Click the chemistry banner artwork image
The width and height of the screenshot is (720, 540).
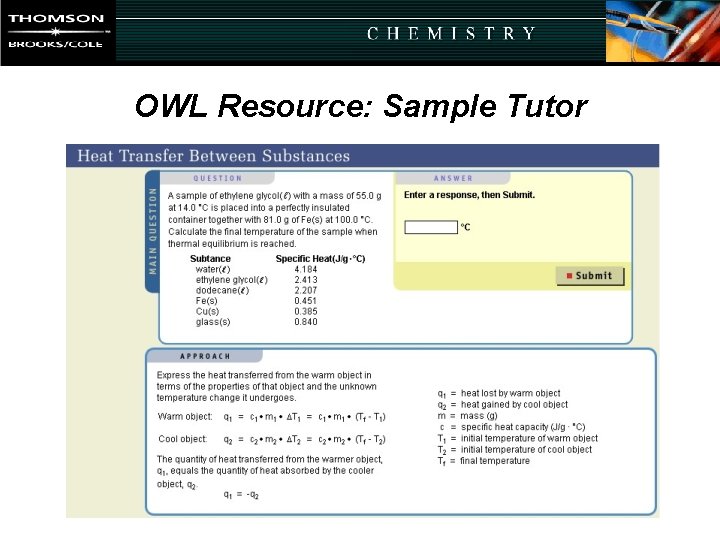click(x=663, y=31)
